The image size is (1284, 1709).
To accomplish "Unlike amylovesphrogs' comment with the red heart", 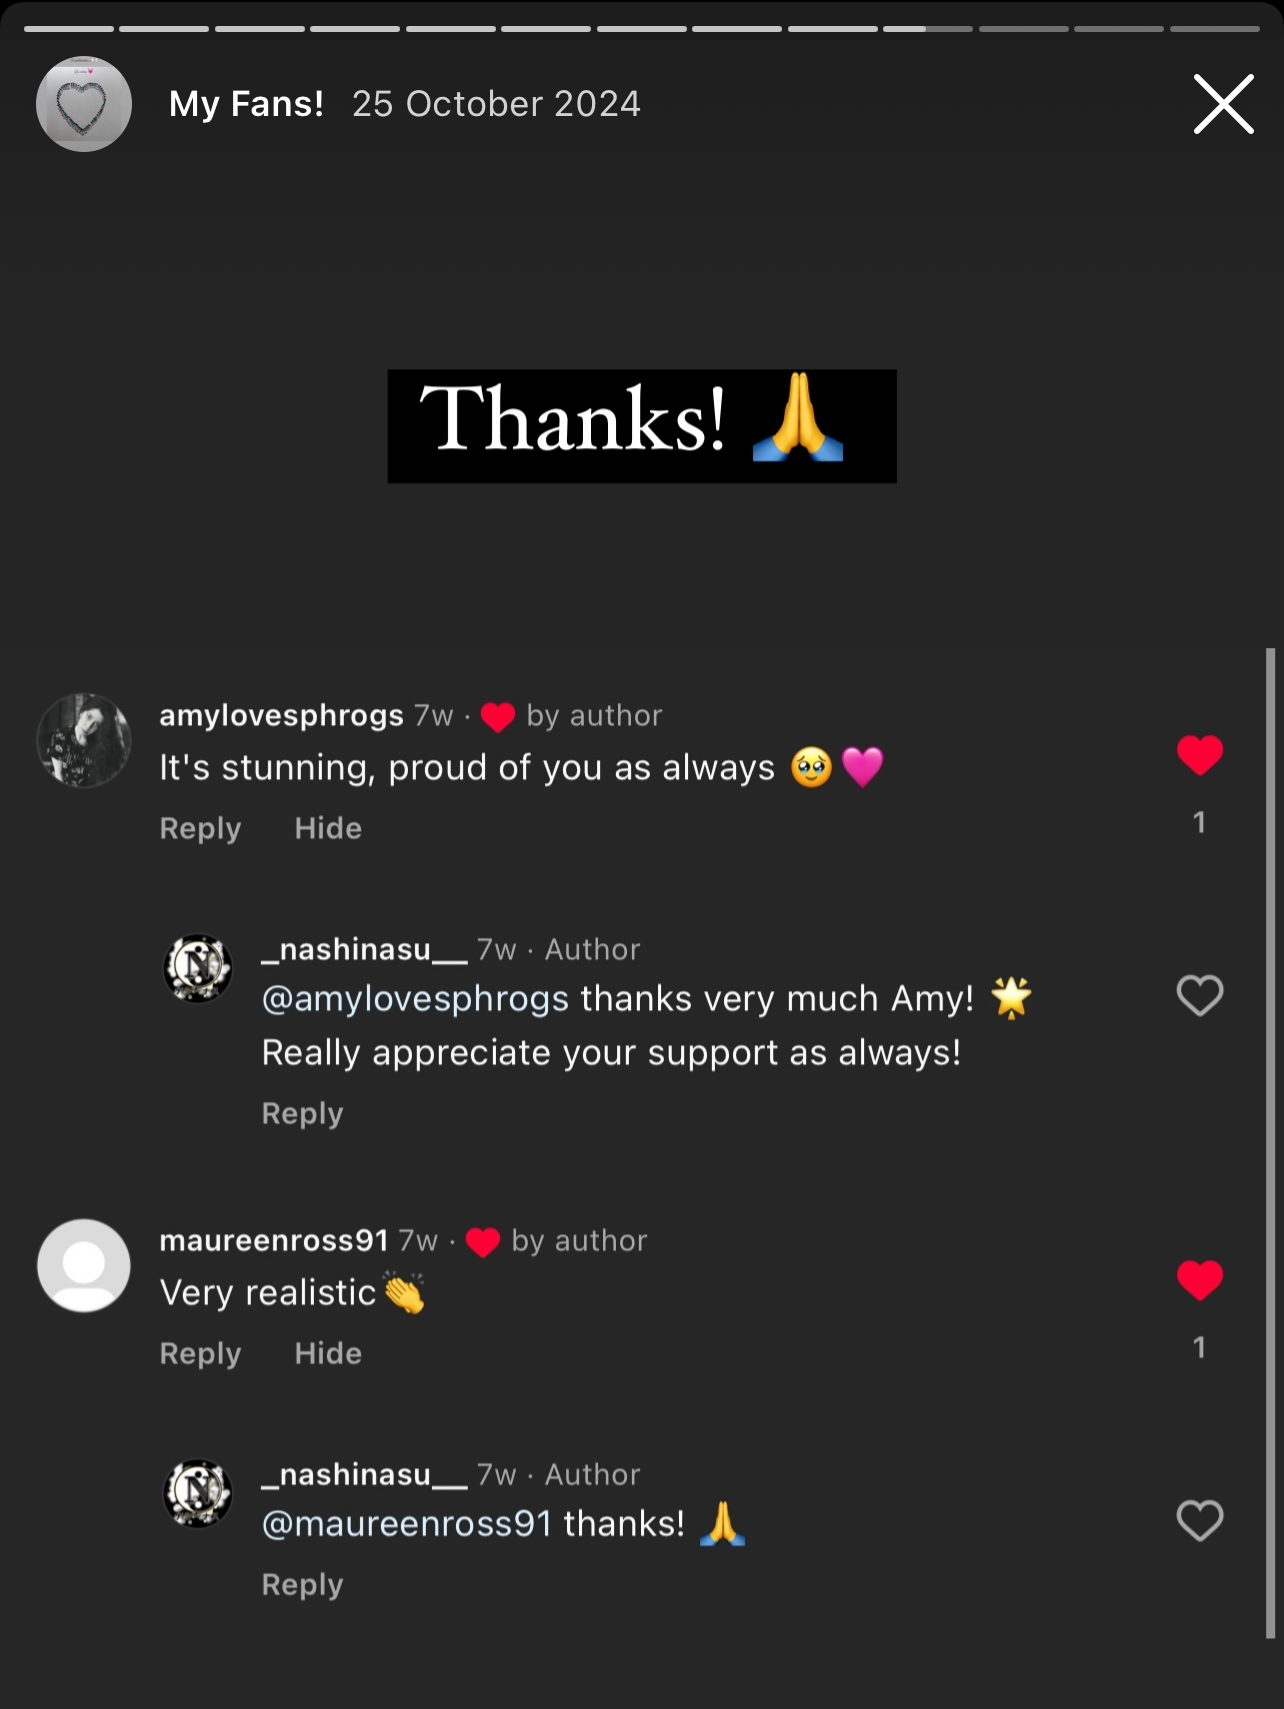I will coord(1199,755).
